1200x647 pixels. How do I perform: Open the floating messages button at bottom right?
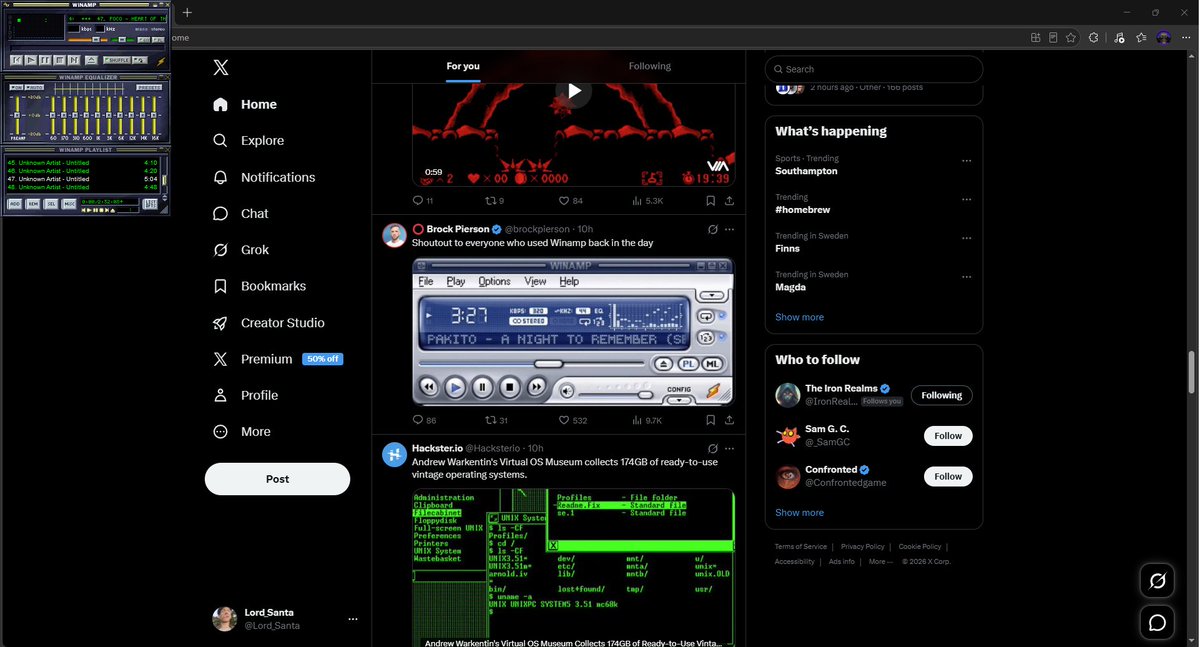pyautogui.click(x=1157, y=623)
